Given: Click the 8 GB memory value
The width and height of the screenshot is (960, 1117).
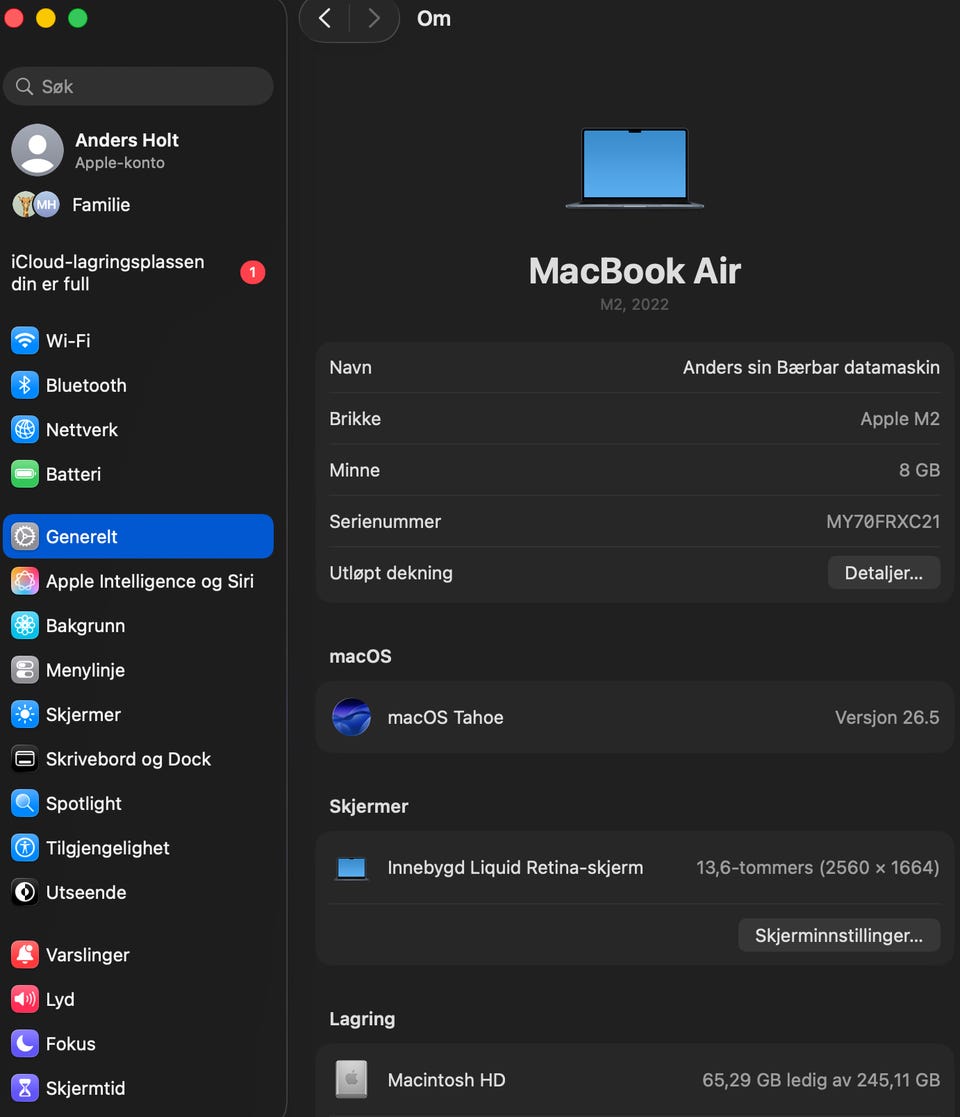Looking at the screenshot, I should click(919, 470).
